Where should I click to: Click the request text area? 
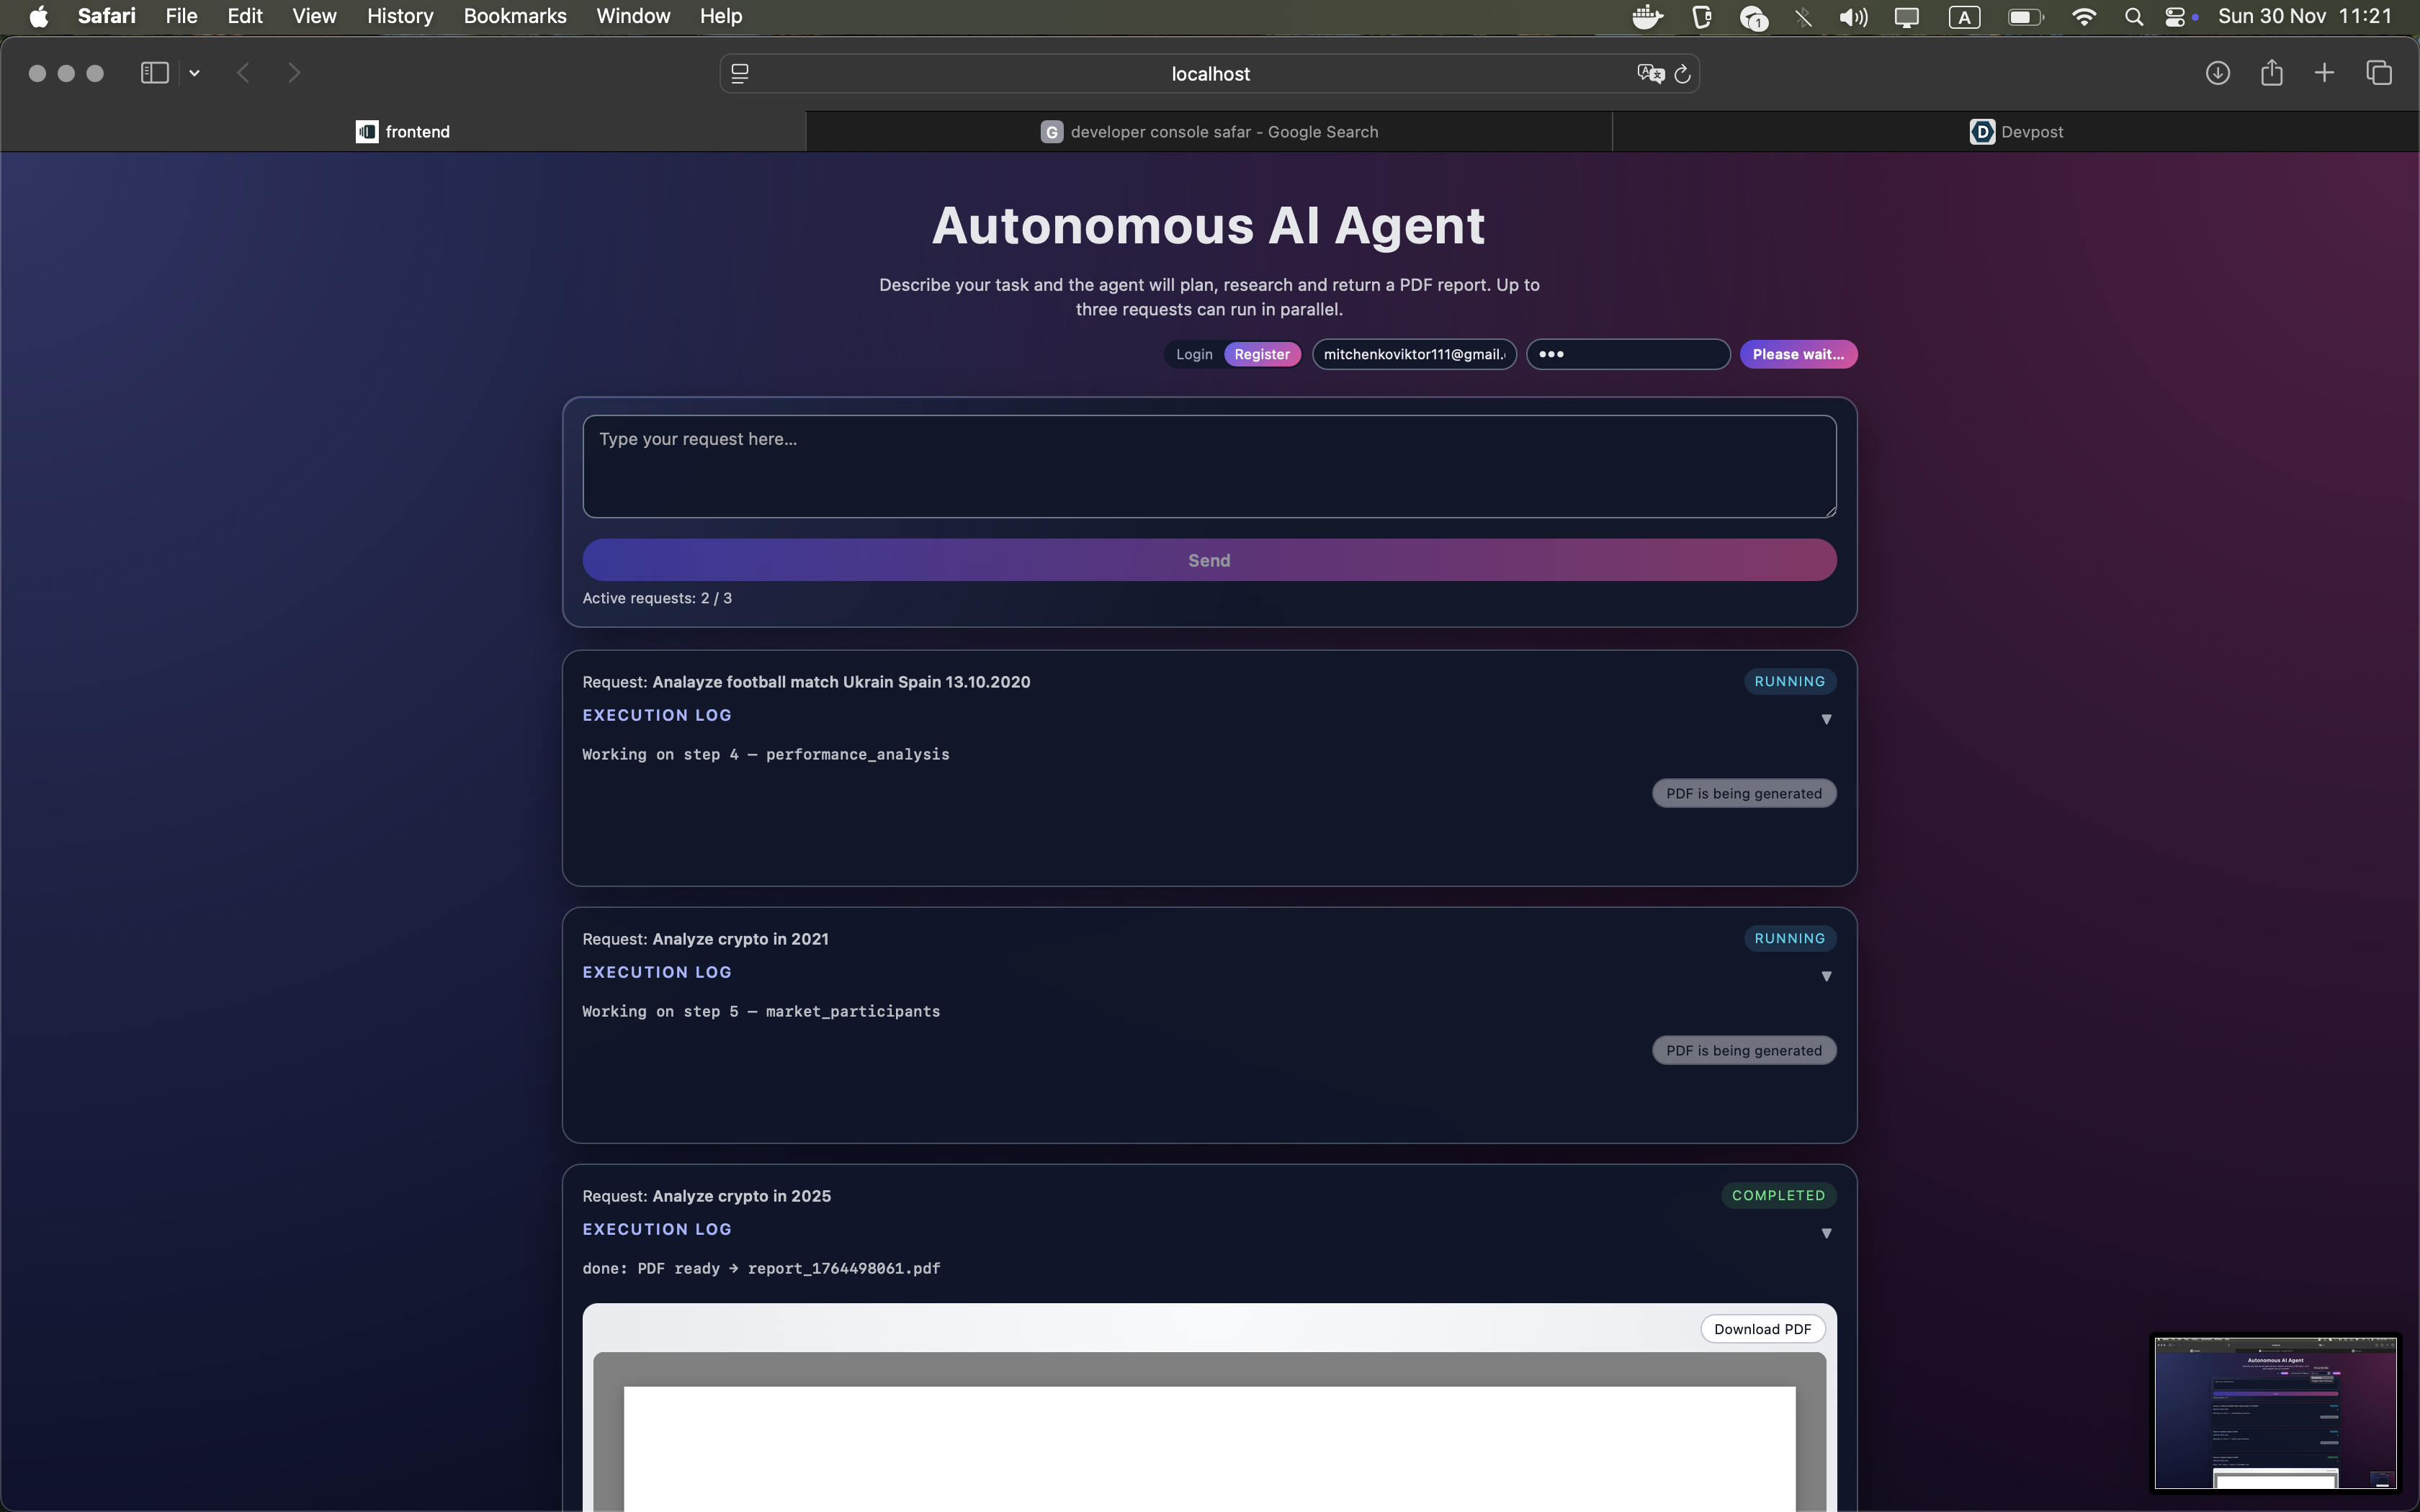coord(1208,466)
